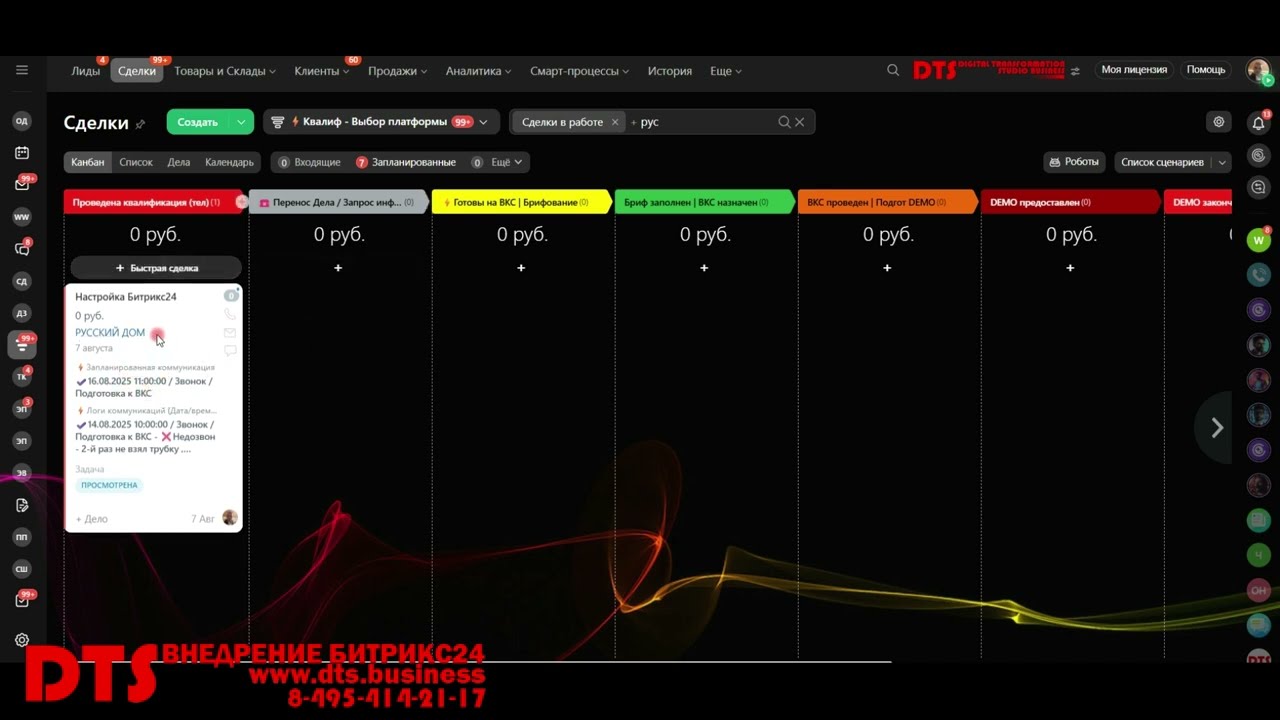Click the Помощь button
This screenshot has width=1280, height=720.
point(1206,70)
